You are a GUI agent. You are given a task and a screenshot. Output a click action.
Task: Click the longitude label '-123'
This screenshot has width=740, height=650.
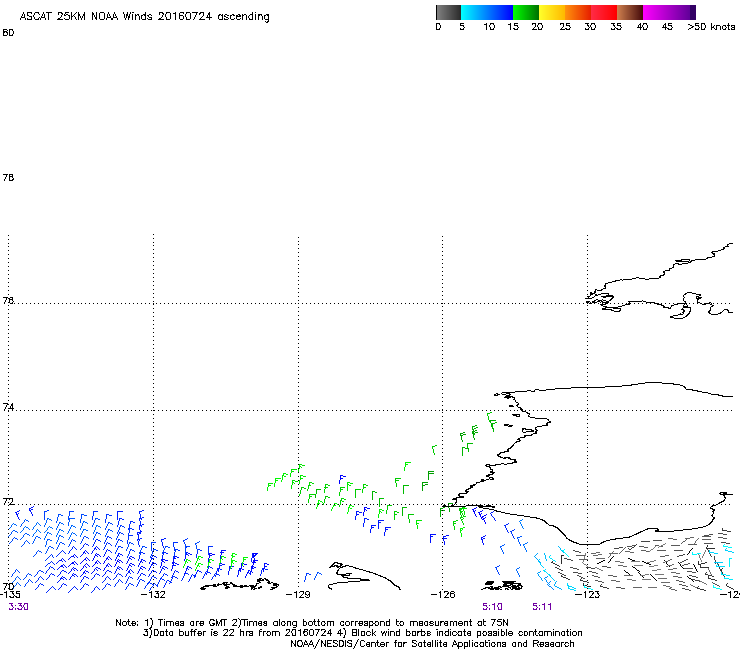click(x=588, y=594)
